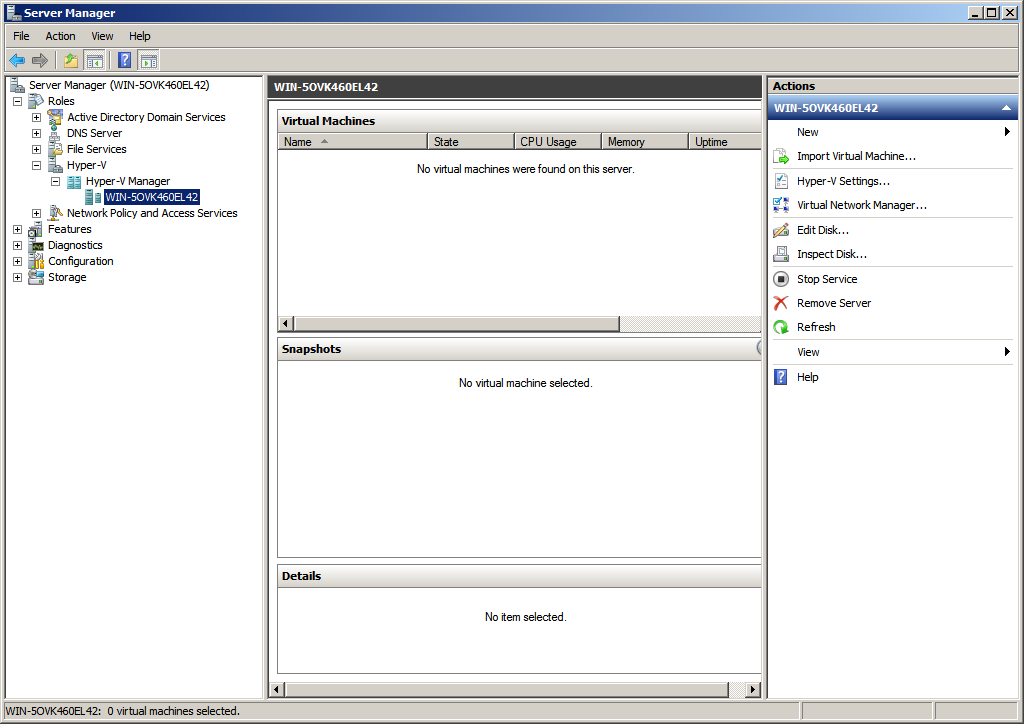
Task: Collapse the Hyper-V role node
Action: click(x=37, y=165)
